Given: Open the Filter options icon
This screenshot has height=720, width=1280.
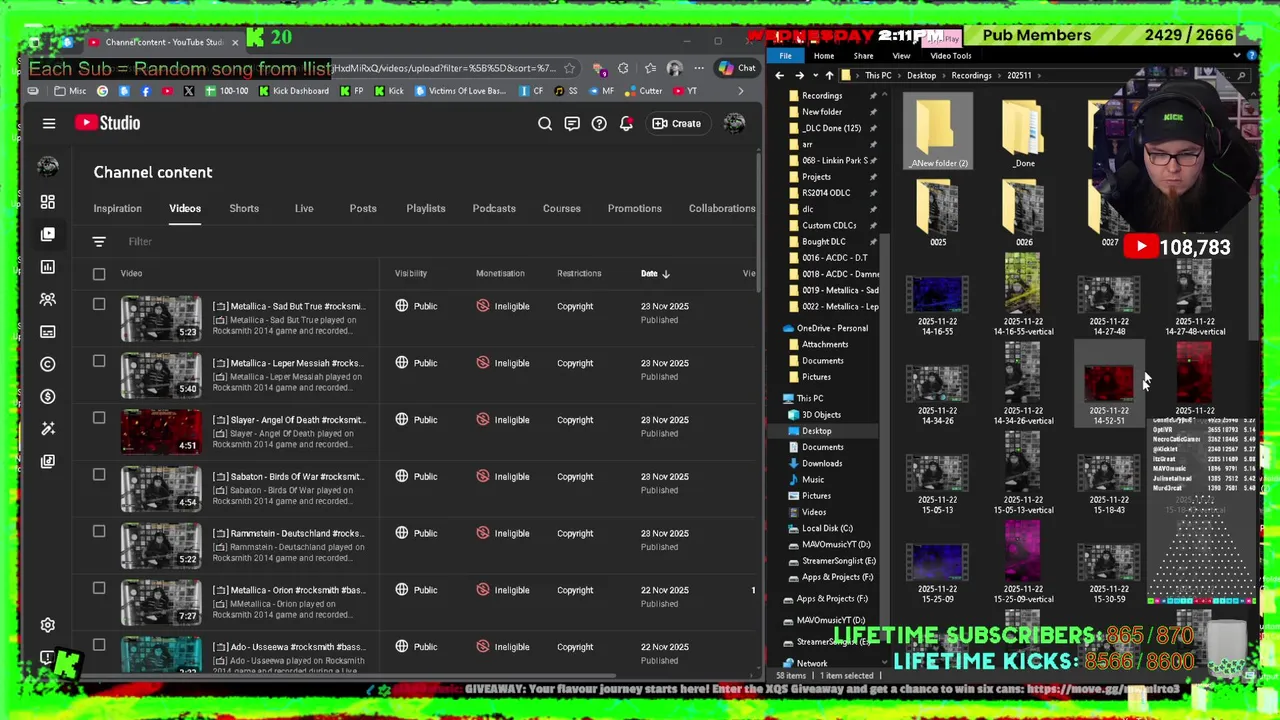Looking at the screenshot, I should [99, 241].
